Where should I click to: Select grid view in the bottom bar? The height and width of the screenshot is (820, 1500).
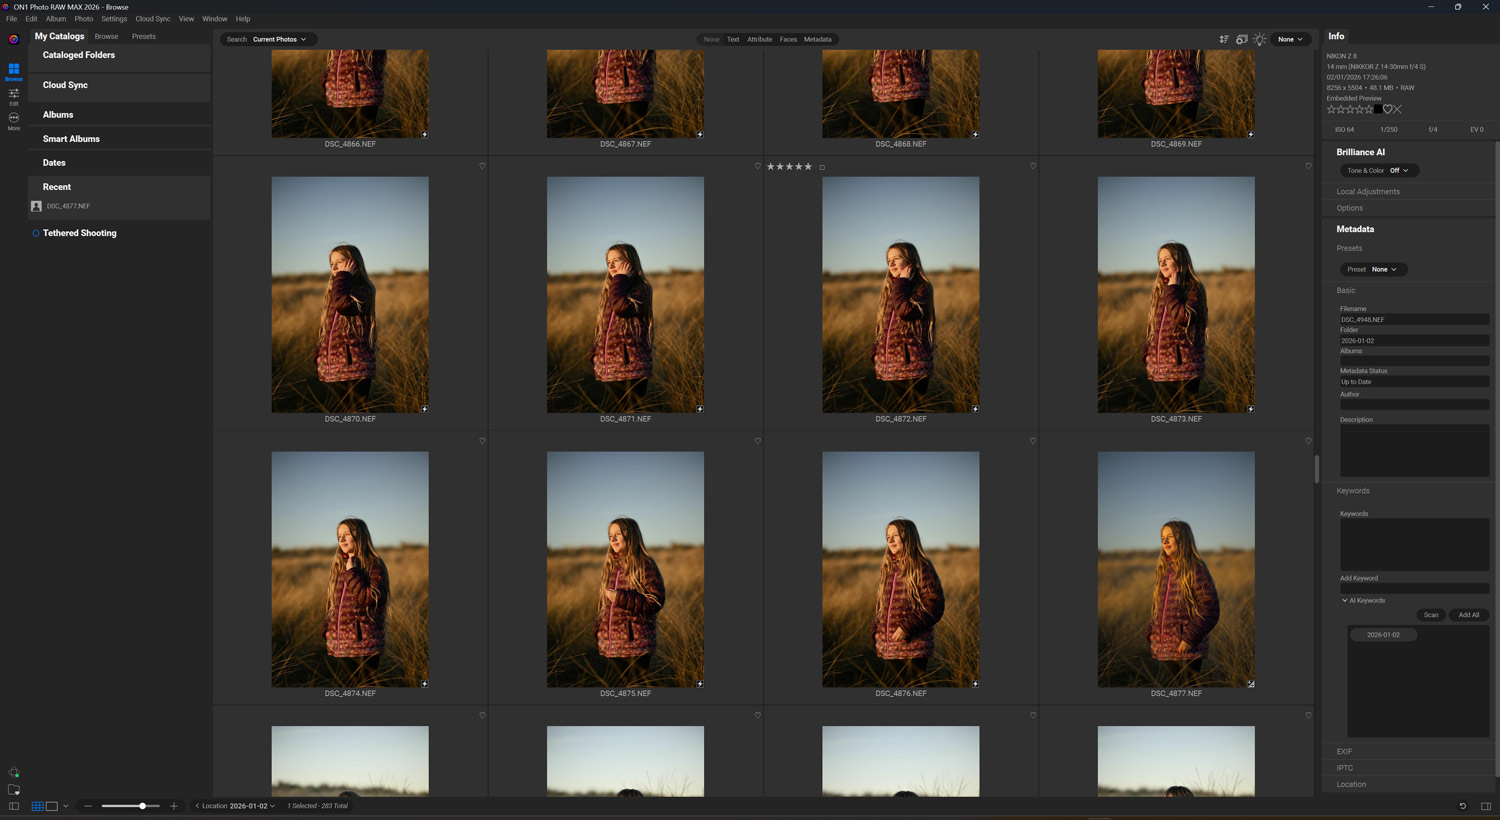click(37, 806)
